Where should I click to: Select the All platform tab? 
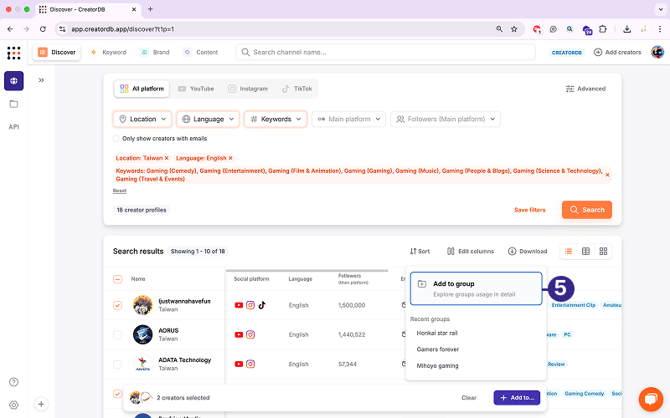[142, 89]
